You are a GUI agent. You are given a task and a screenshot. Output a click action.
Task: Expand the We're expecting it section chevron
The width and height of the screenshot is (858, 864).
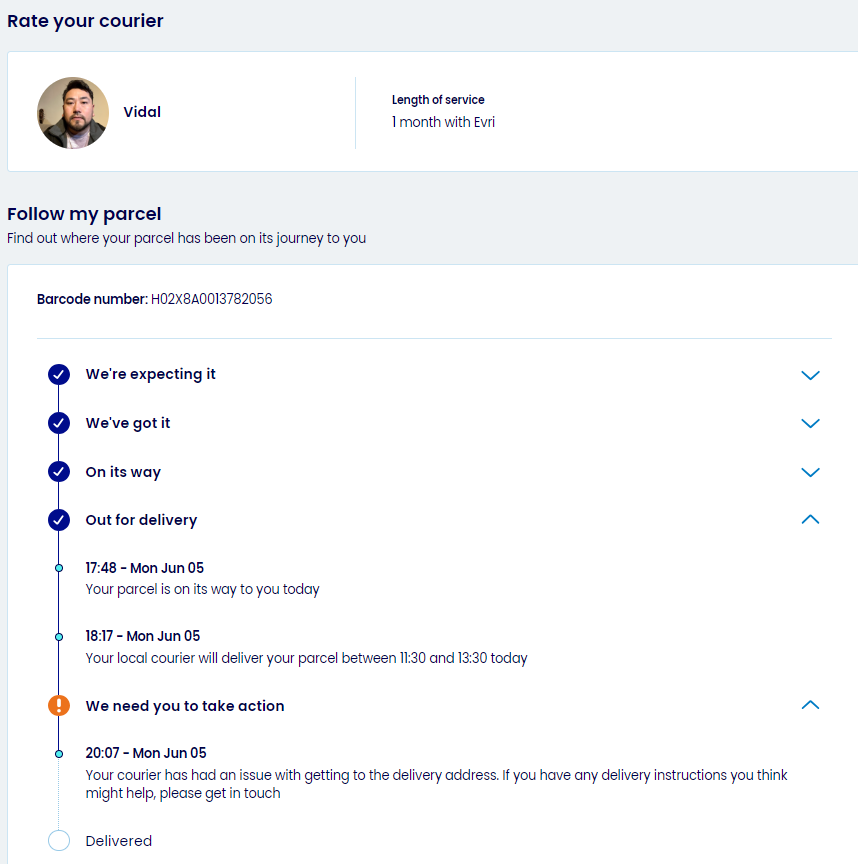point(810,375)
